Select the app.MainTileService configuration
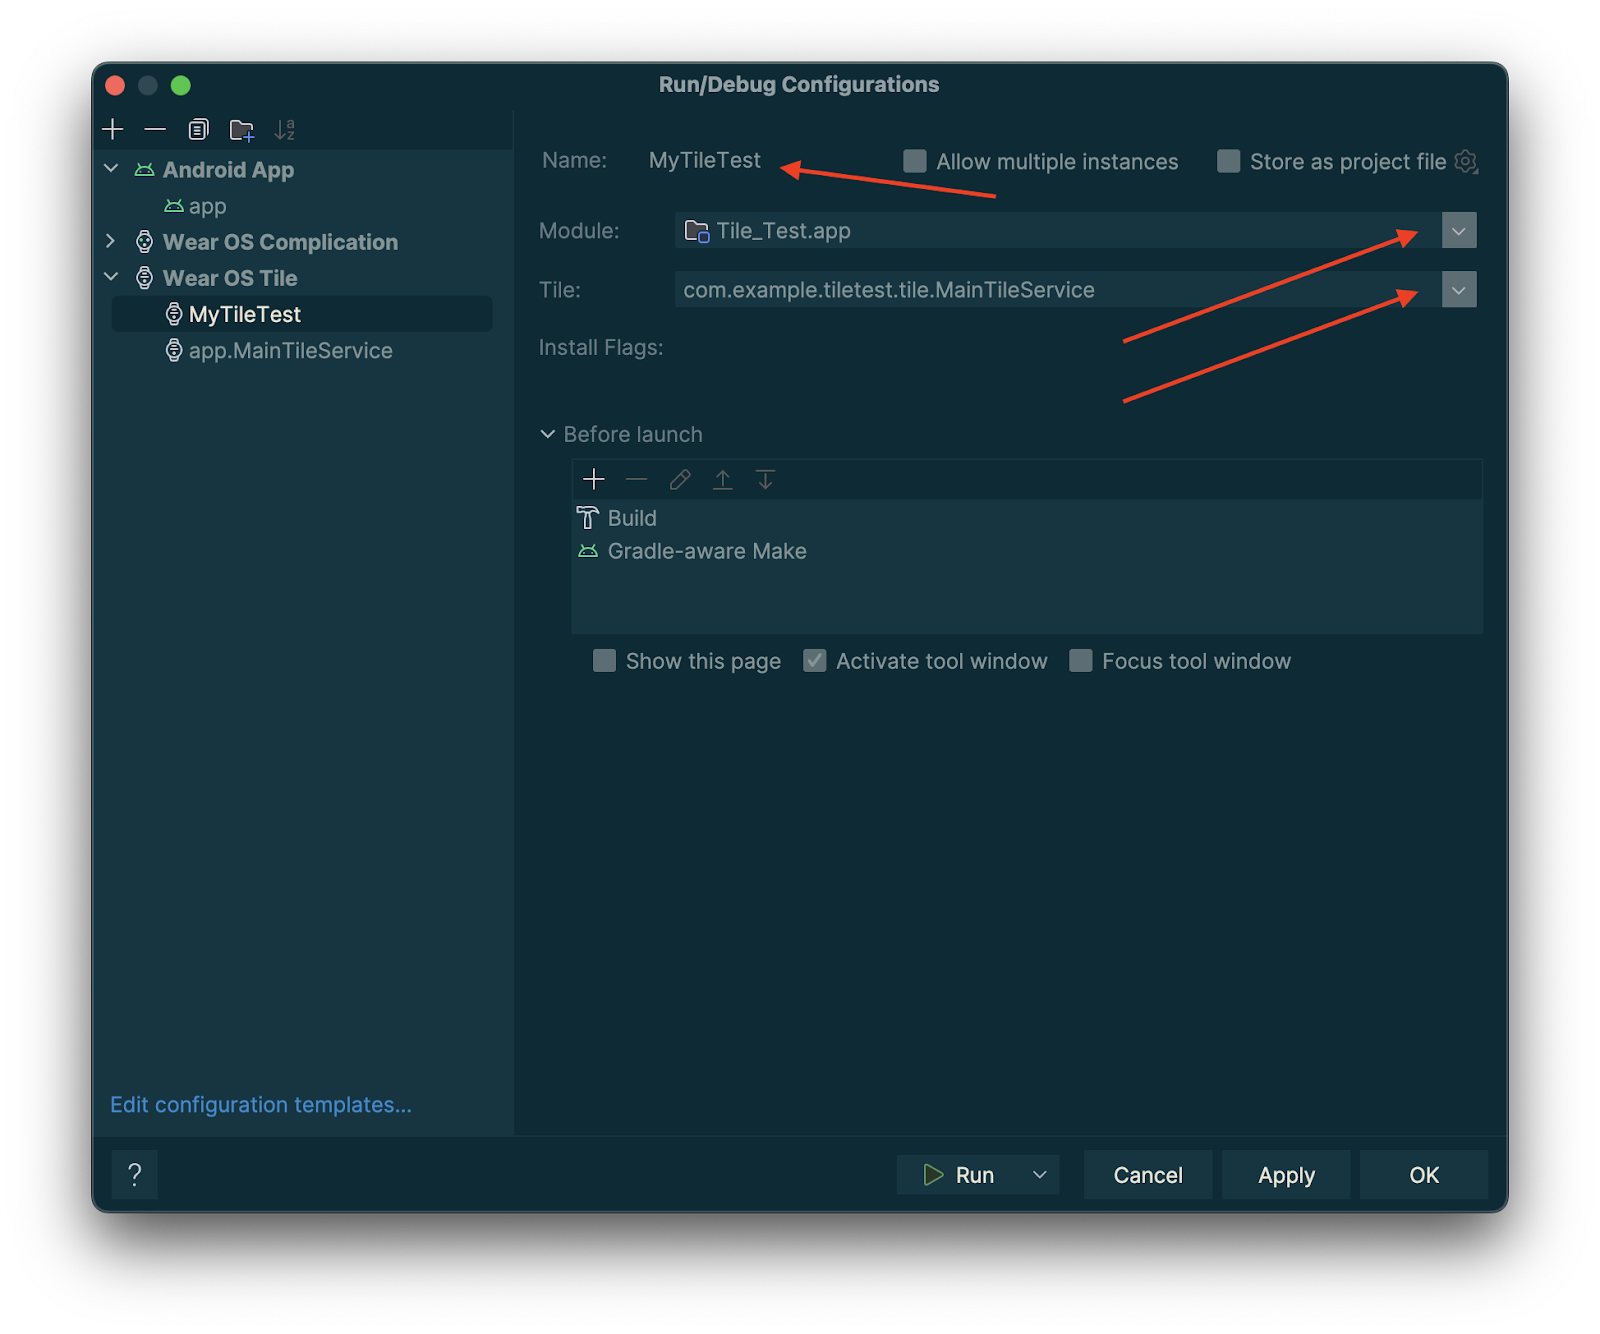 (x=290, y=350)
